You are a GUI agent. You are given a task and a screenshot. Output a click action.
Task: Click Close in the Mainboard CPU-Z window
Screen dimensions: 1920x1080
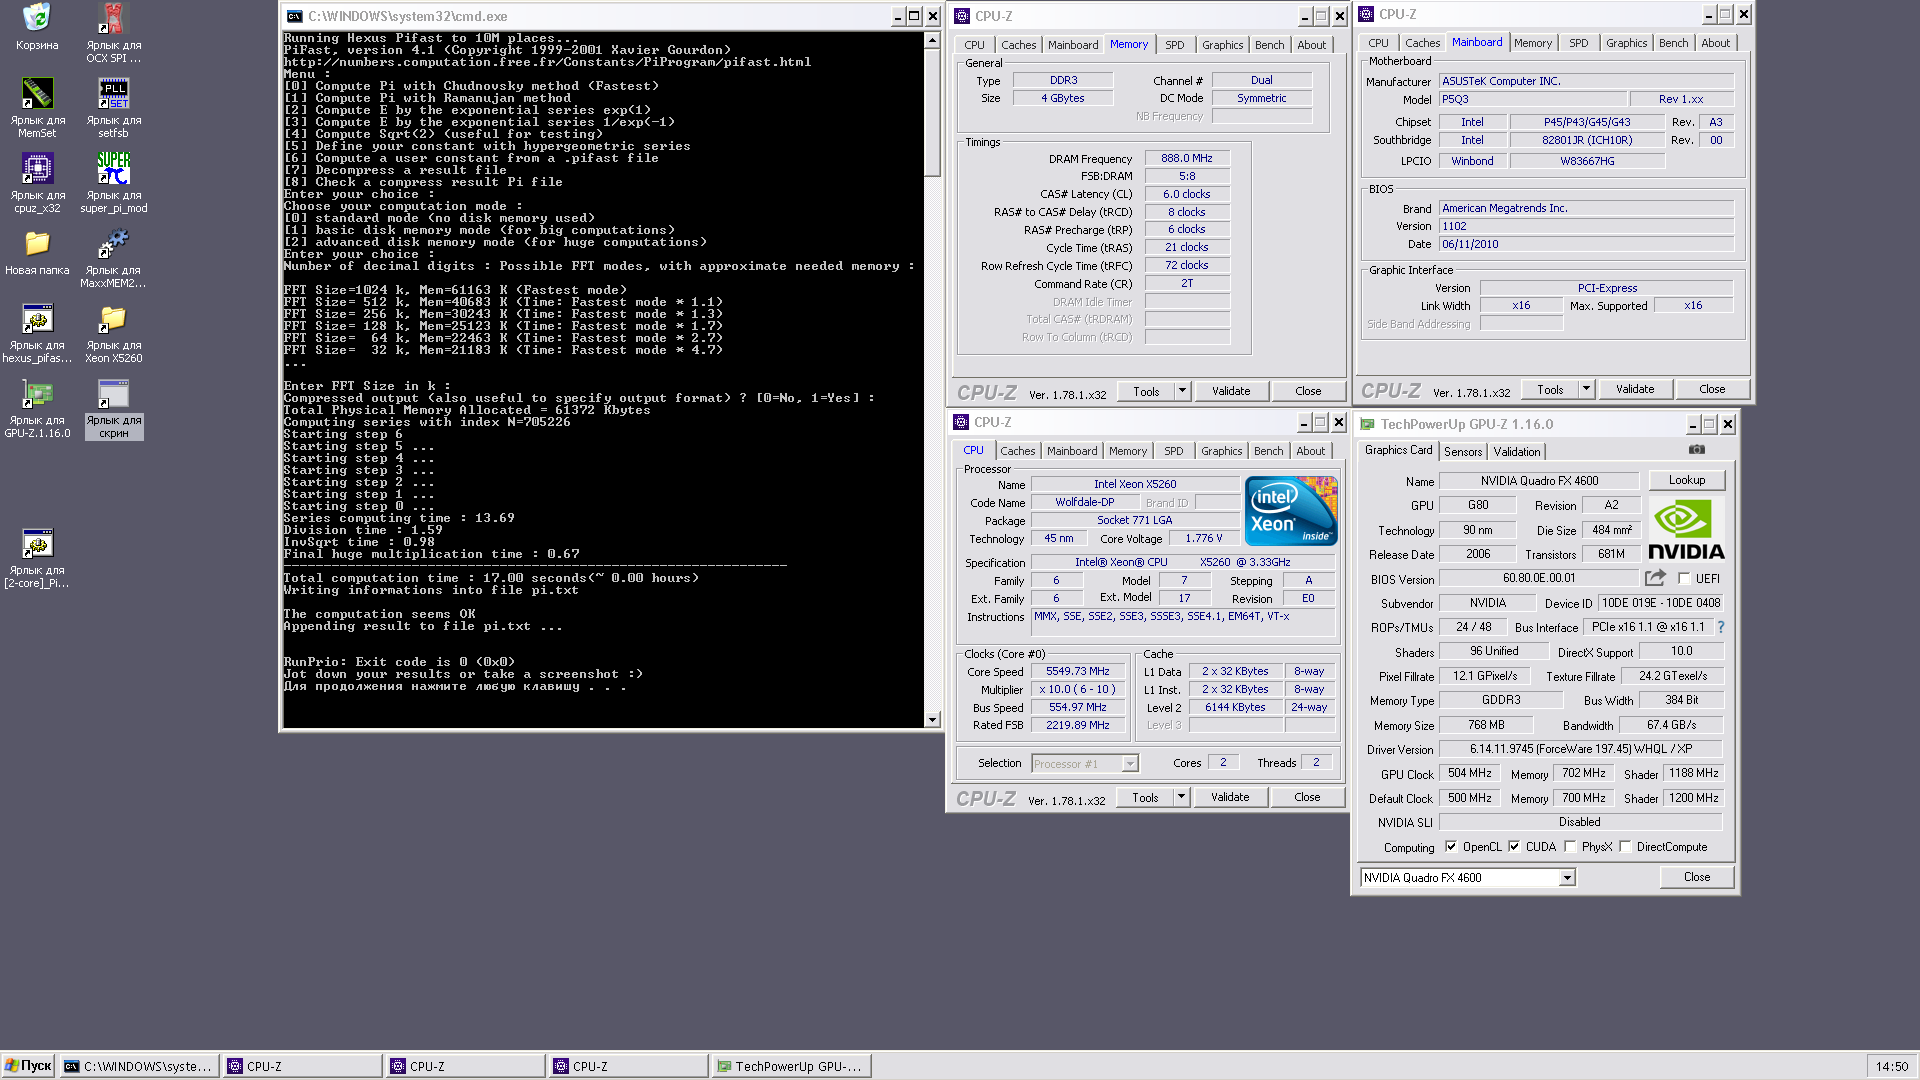tap(1712, 389)
